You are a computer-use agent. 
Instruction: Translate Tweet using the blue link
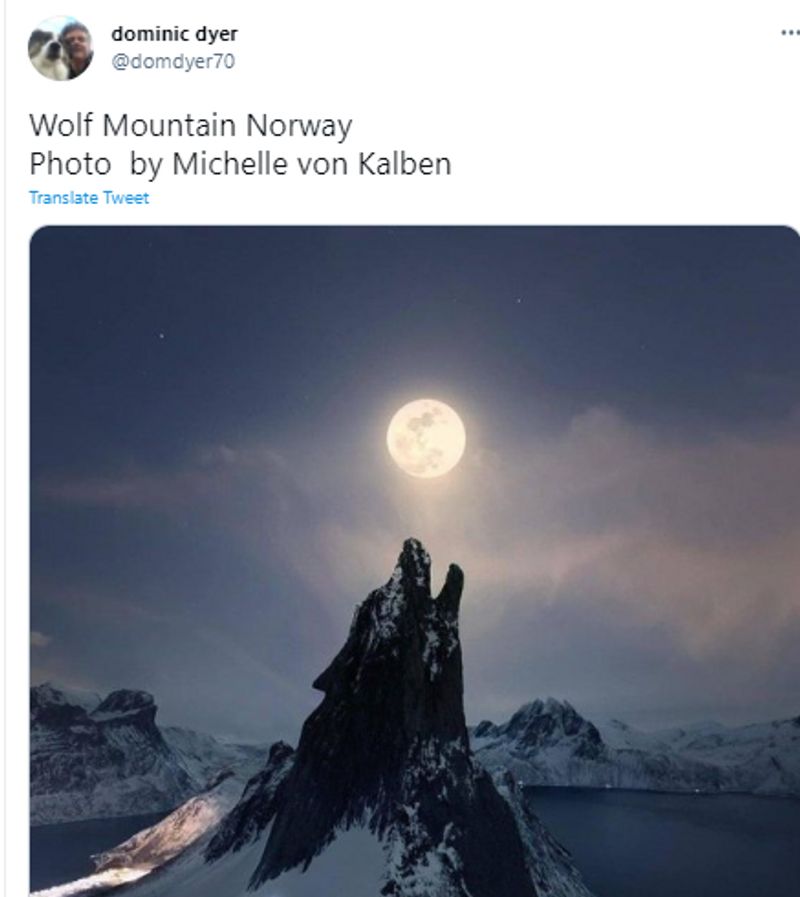tap(89, 198)
